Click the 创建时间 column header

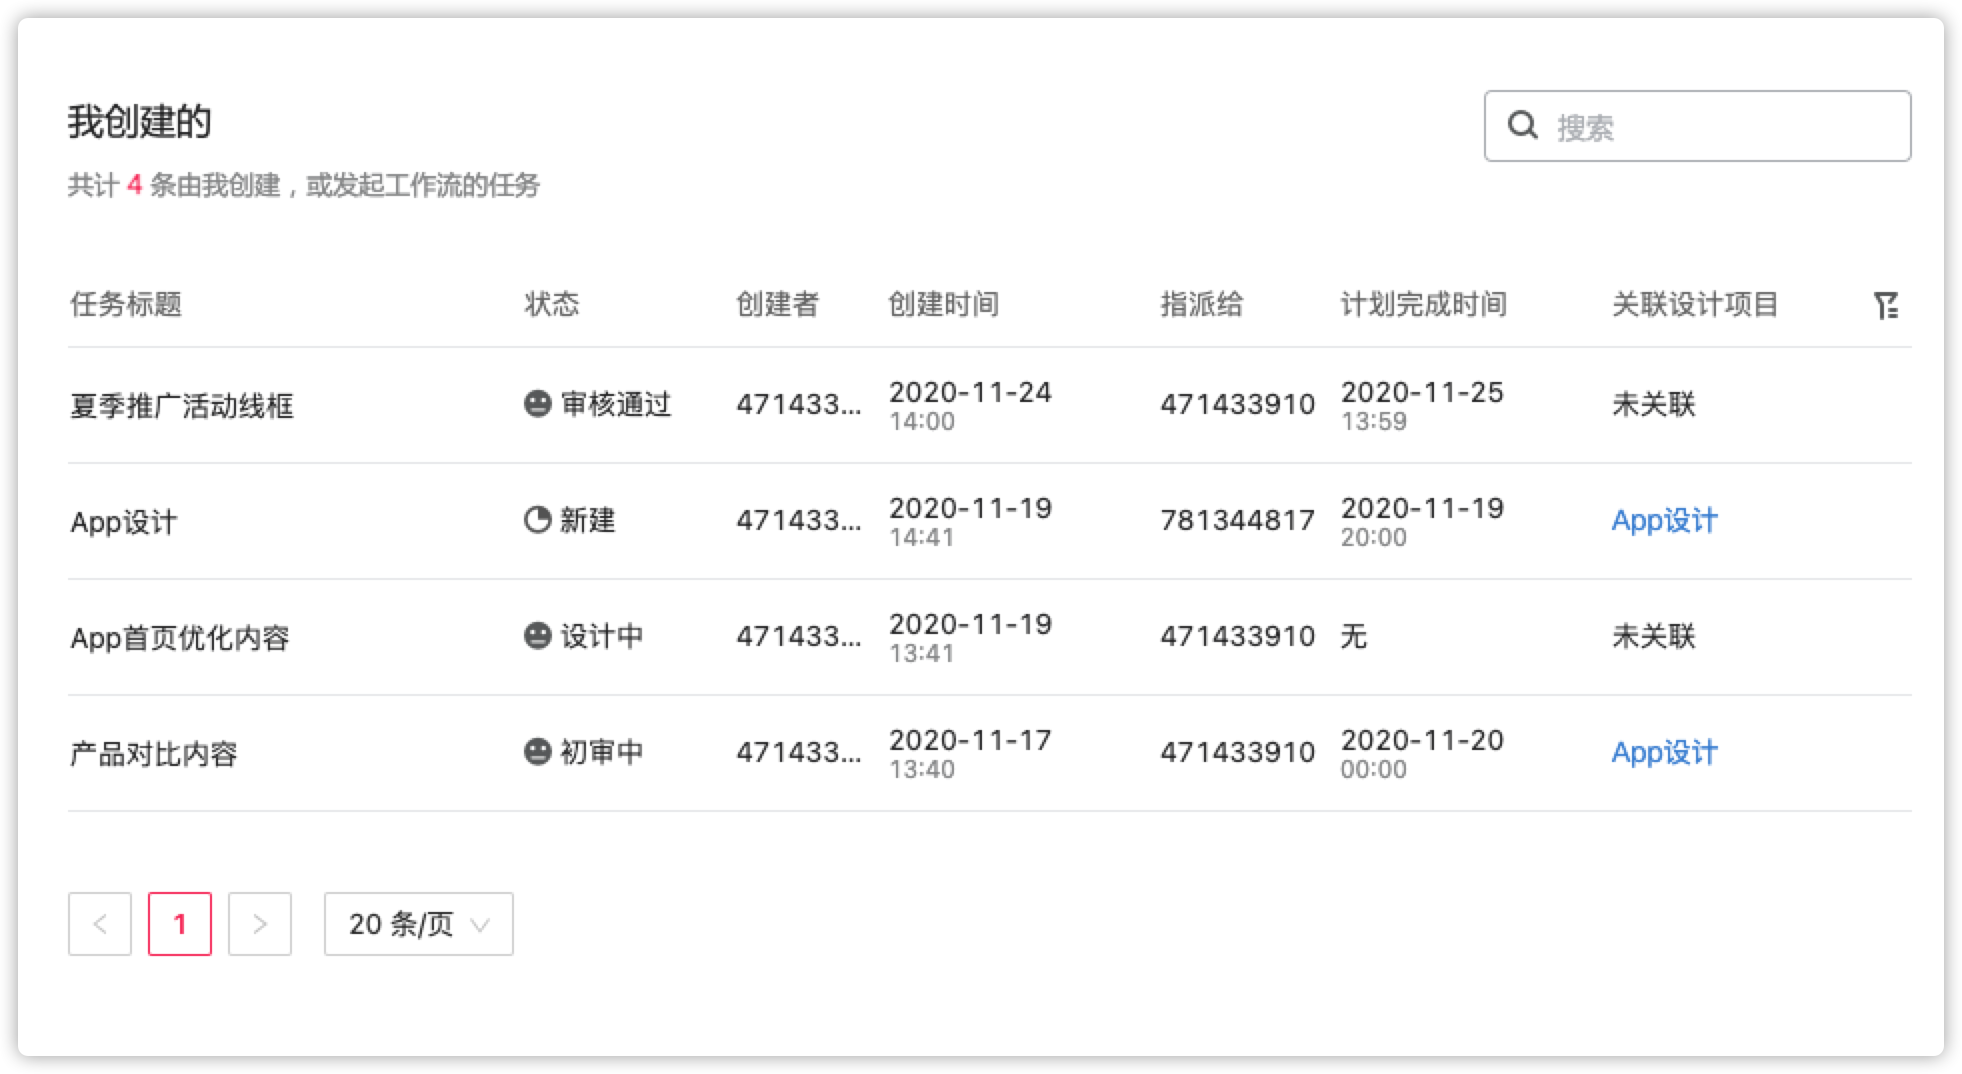point(944,304)
